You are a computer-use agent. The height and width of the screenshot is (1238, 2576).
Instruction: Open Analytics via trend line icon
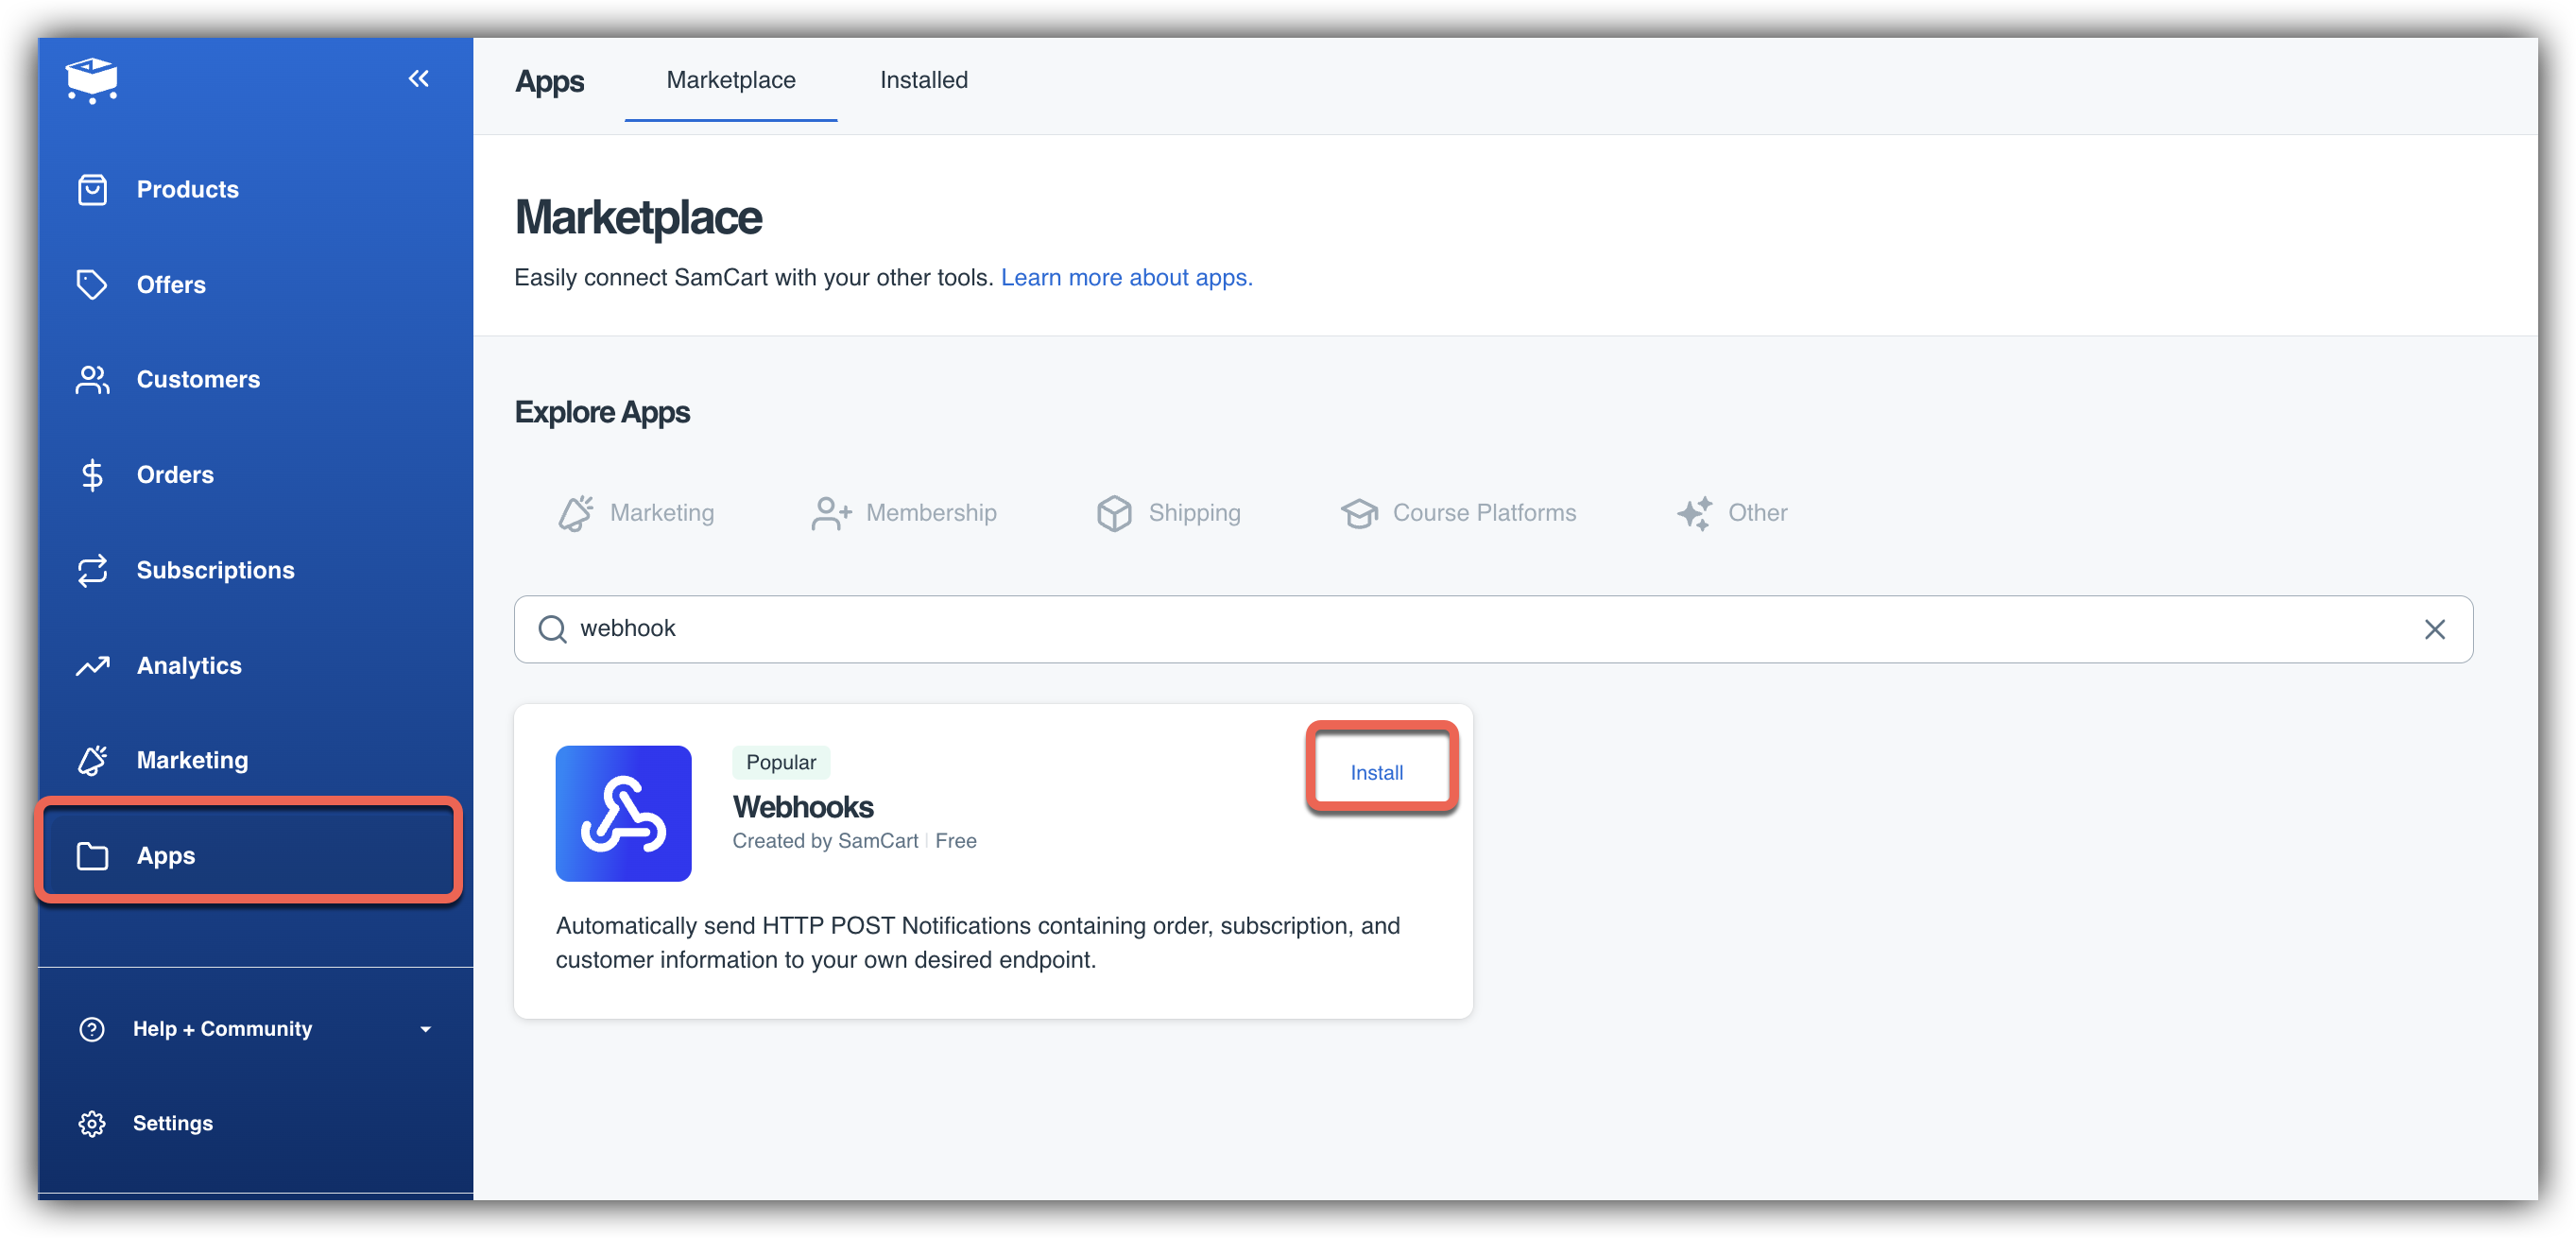point(92,666)
